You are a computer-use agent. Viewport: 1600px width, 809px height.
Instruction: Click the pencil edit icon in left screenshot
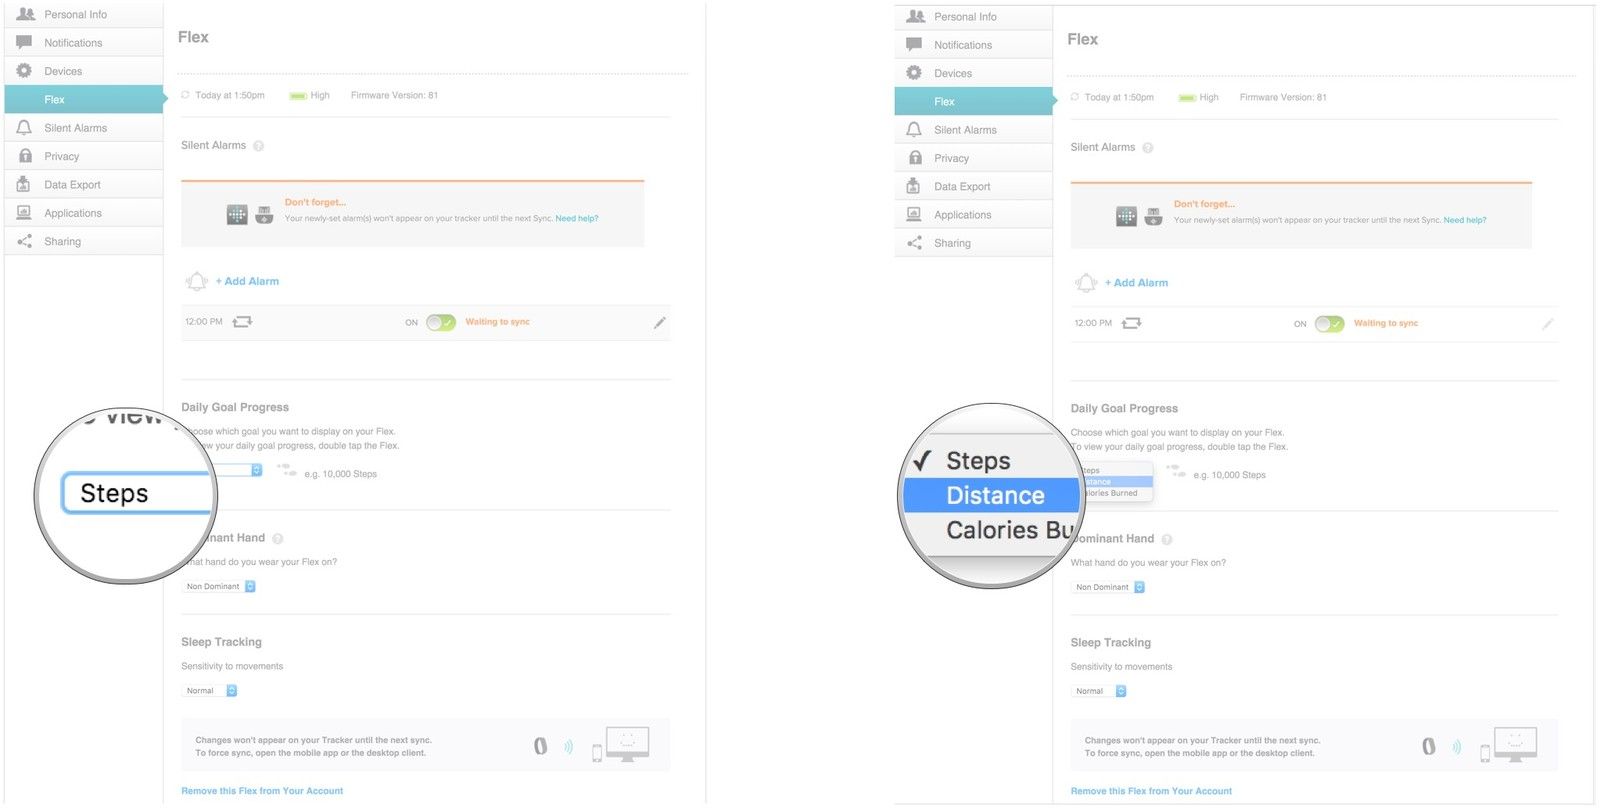tap(659, 323)
